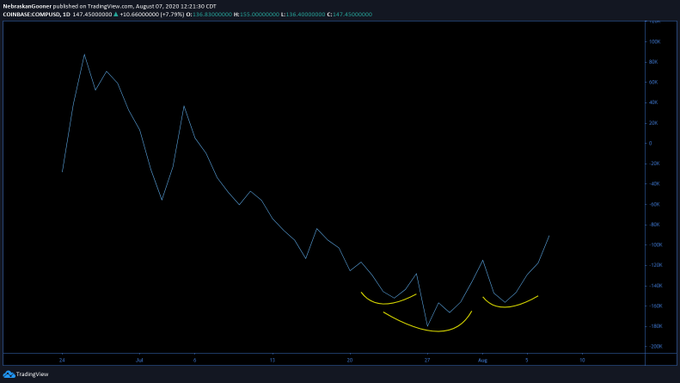Click the -200K price axis label
This screenshot has width=680, height=383.
coord(655,347)
